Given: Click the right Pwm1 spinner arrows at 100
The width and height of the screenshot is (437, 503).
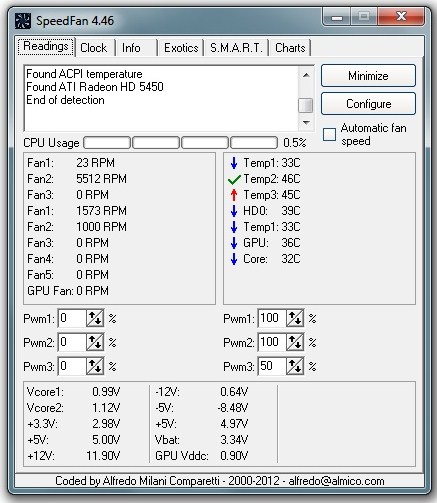Looking at the screenshot, I should click(295, 318).
